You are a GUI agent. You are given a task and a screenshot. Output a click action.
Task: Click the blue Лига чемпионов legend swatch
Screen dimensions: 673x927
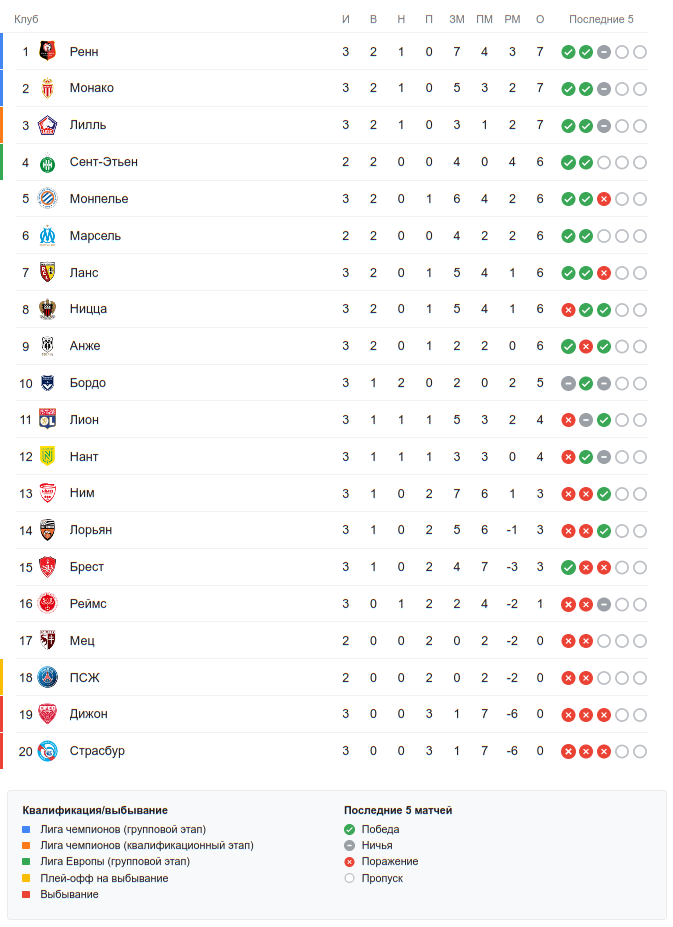(x=27, y=830)
